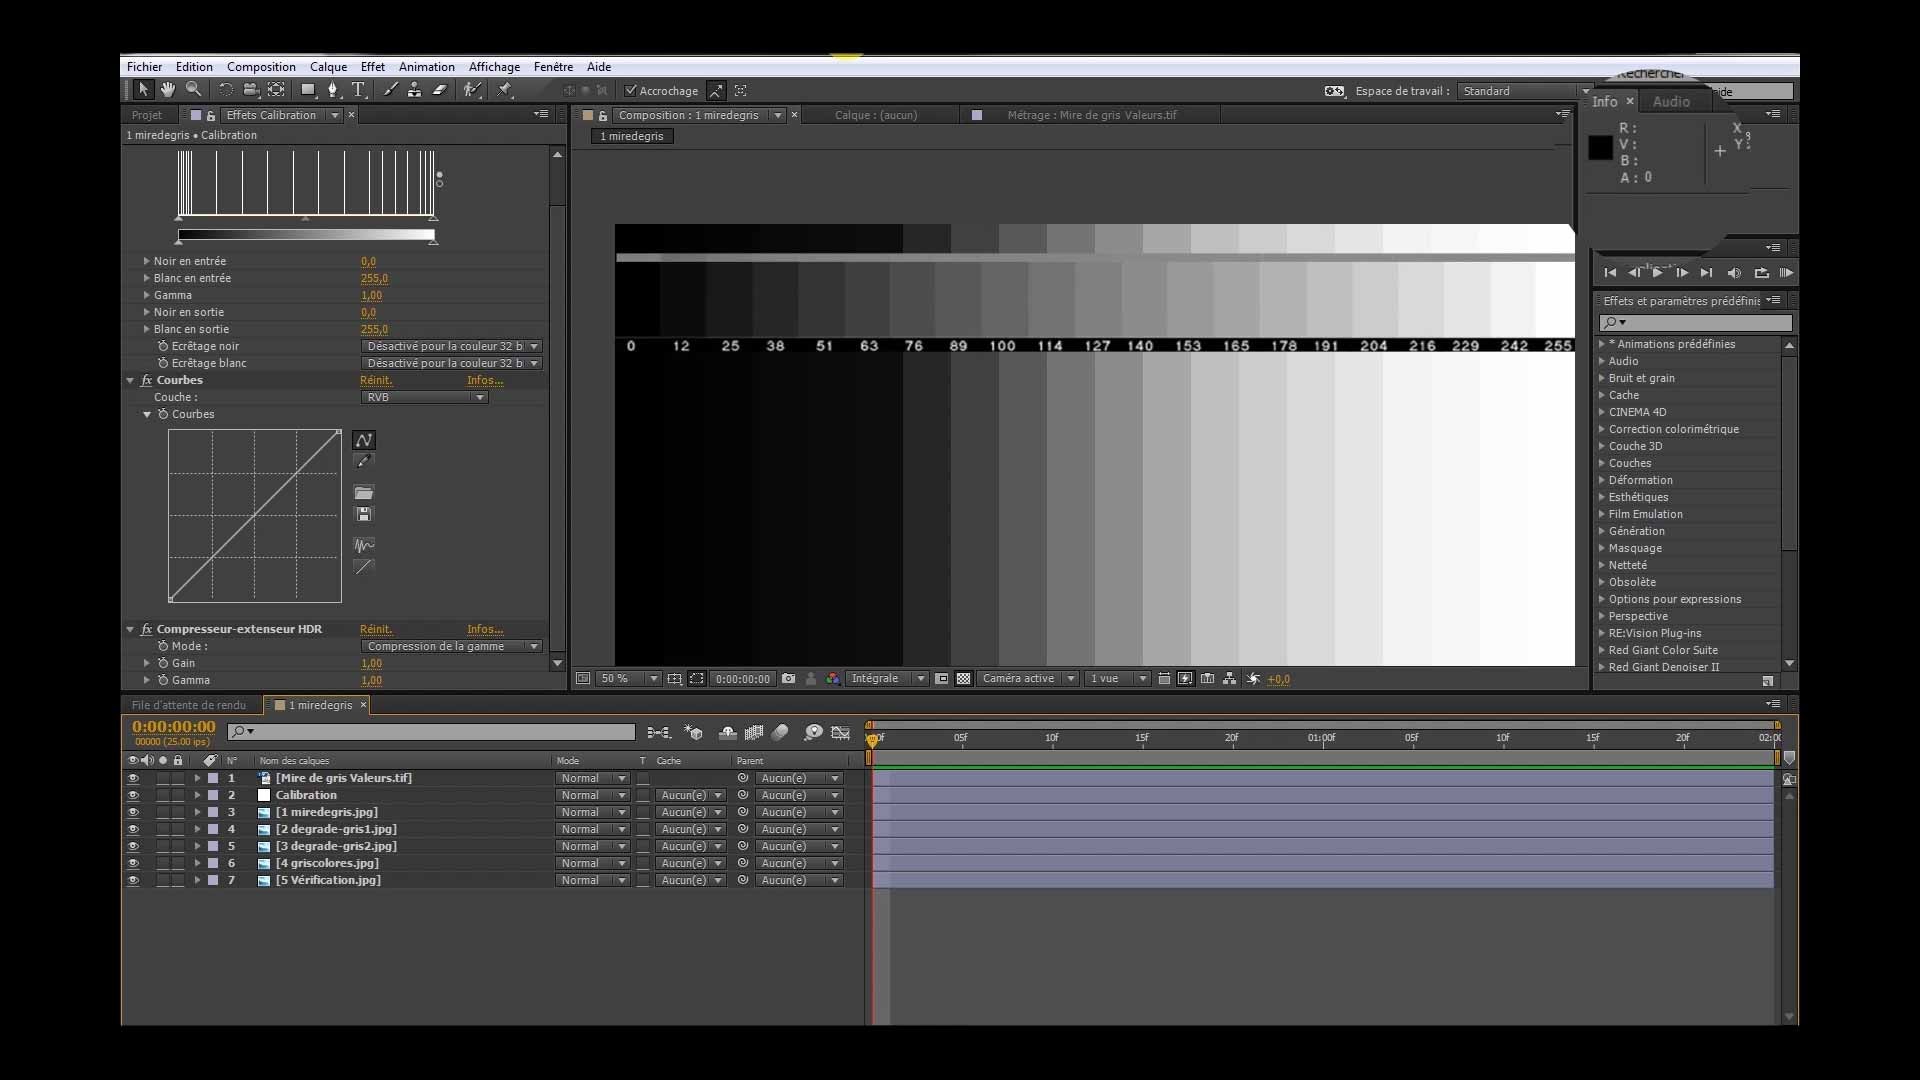Viewport: 1920px width, 1080px height.
Task: Select the Eraser tool
Action: tap(439, 90)
